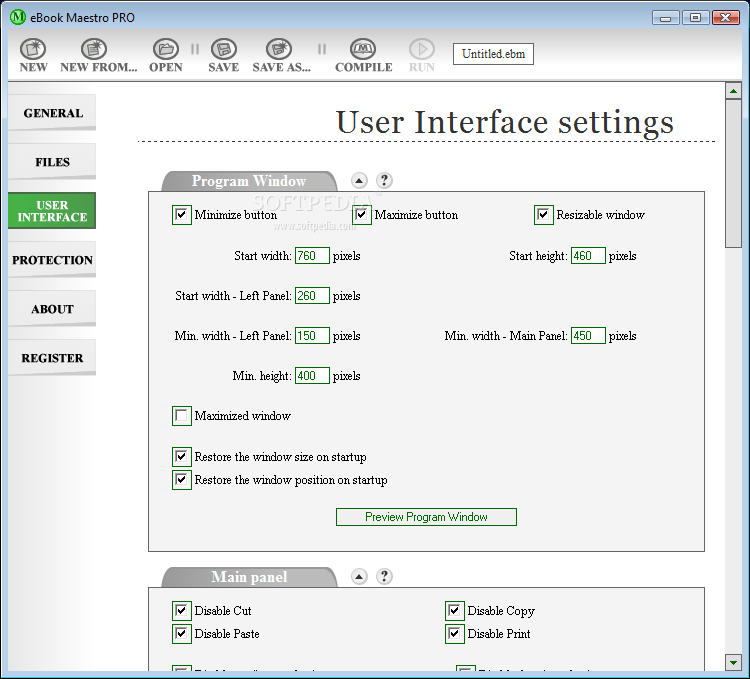Open the GENERAL settings tab
Screen dimensions: 750x679
pyautogui.click(x=52, y=113)
